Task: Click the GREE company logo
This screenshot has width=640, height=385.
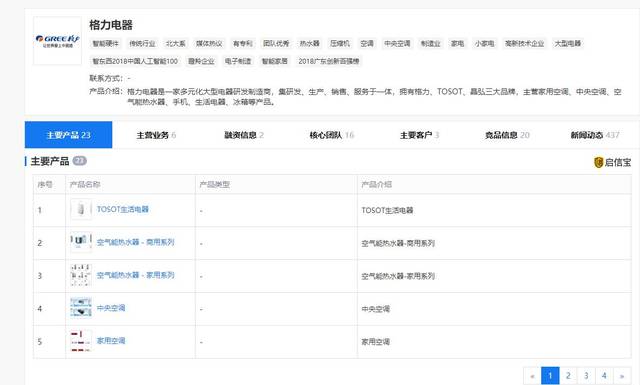Action: tap(57, 41)
